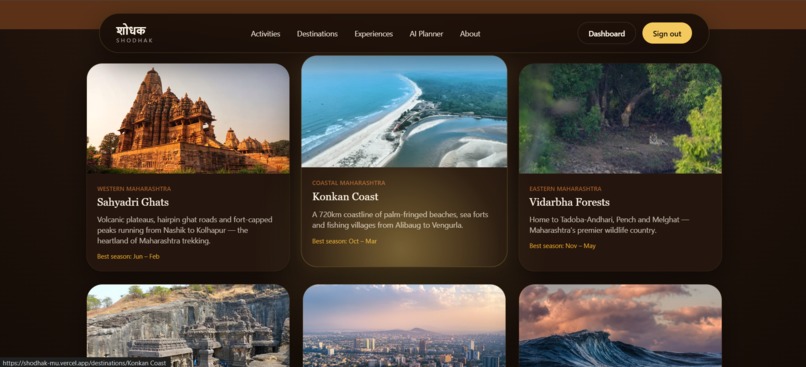Open the rock-cut cave temple photo card

pyautogui.click(x=188, y=325)
